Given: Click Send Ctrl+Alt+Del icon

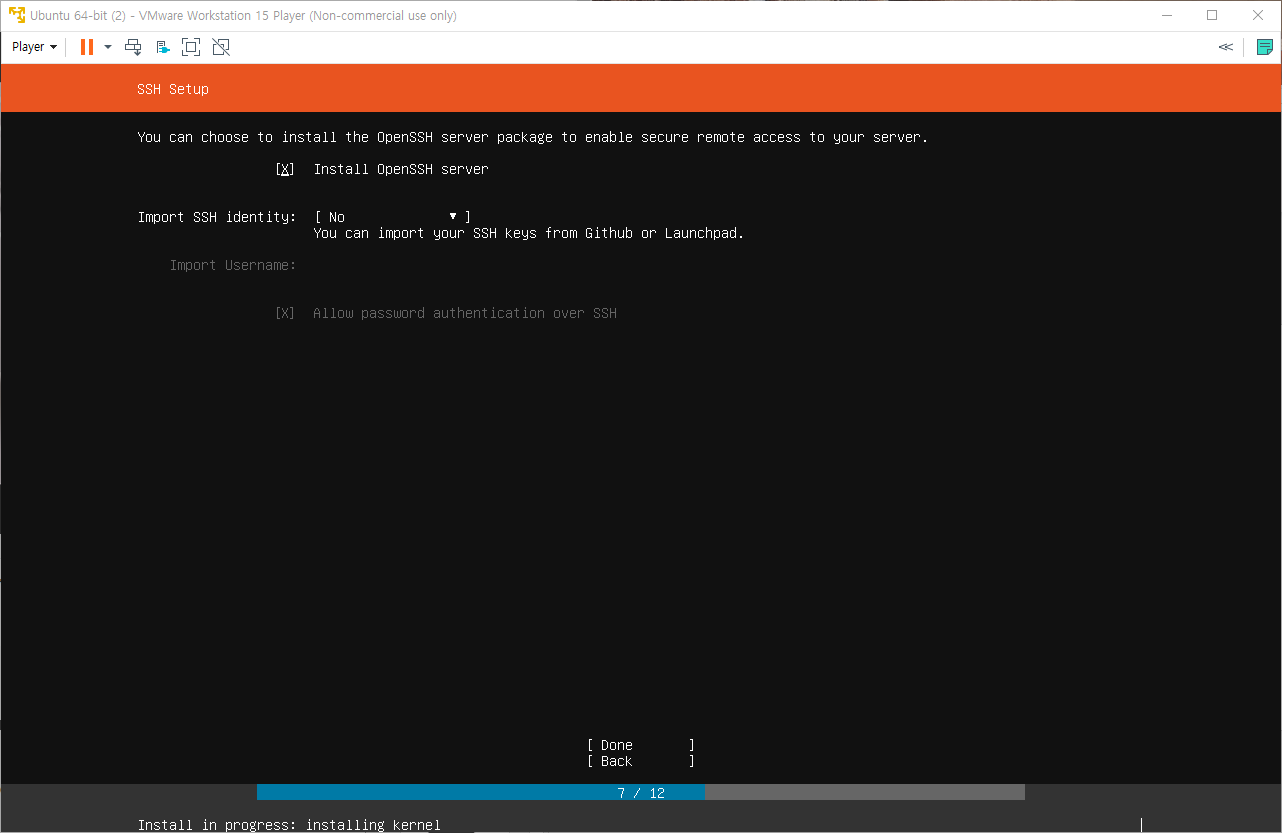Looking at the screenshot, I should (133, 47).
